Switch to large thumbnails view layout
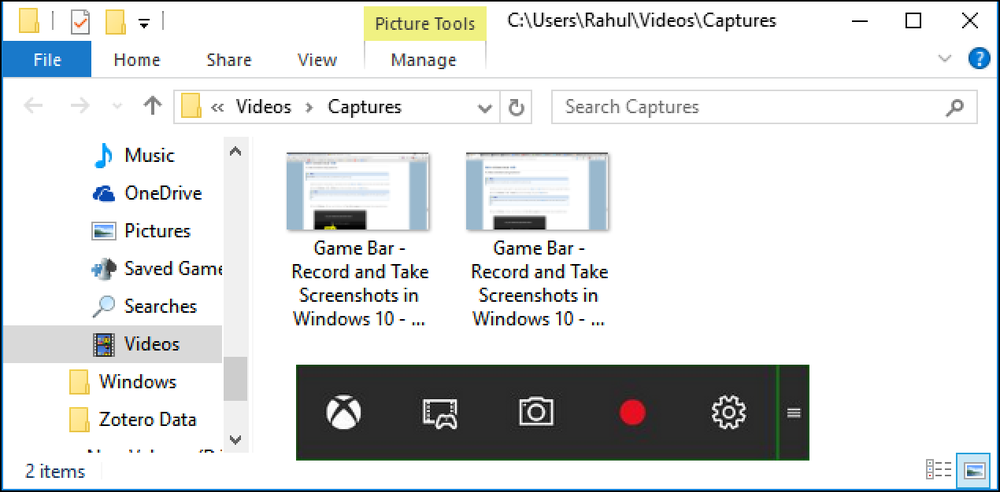The height and width of the screenshot is (492, 1000). [976, 470]
